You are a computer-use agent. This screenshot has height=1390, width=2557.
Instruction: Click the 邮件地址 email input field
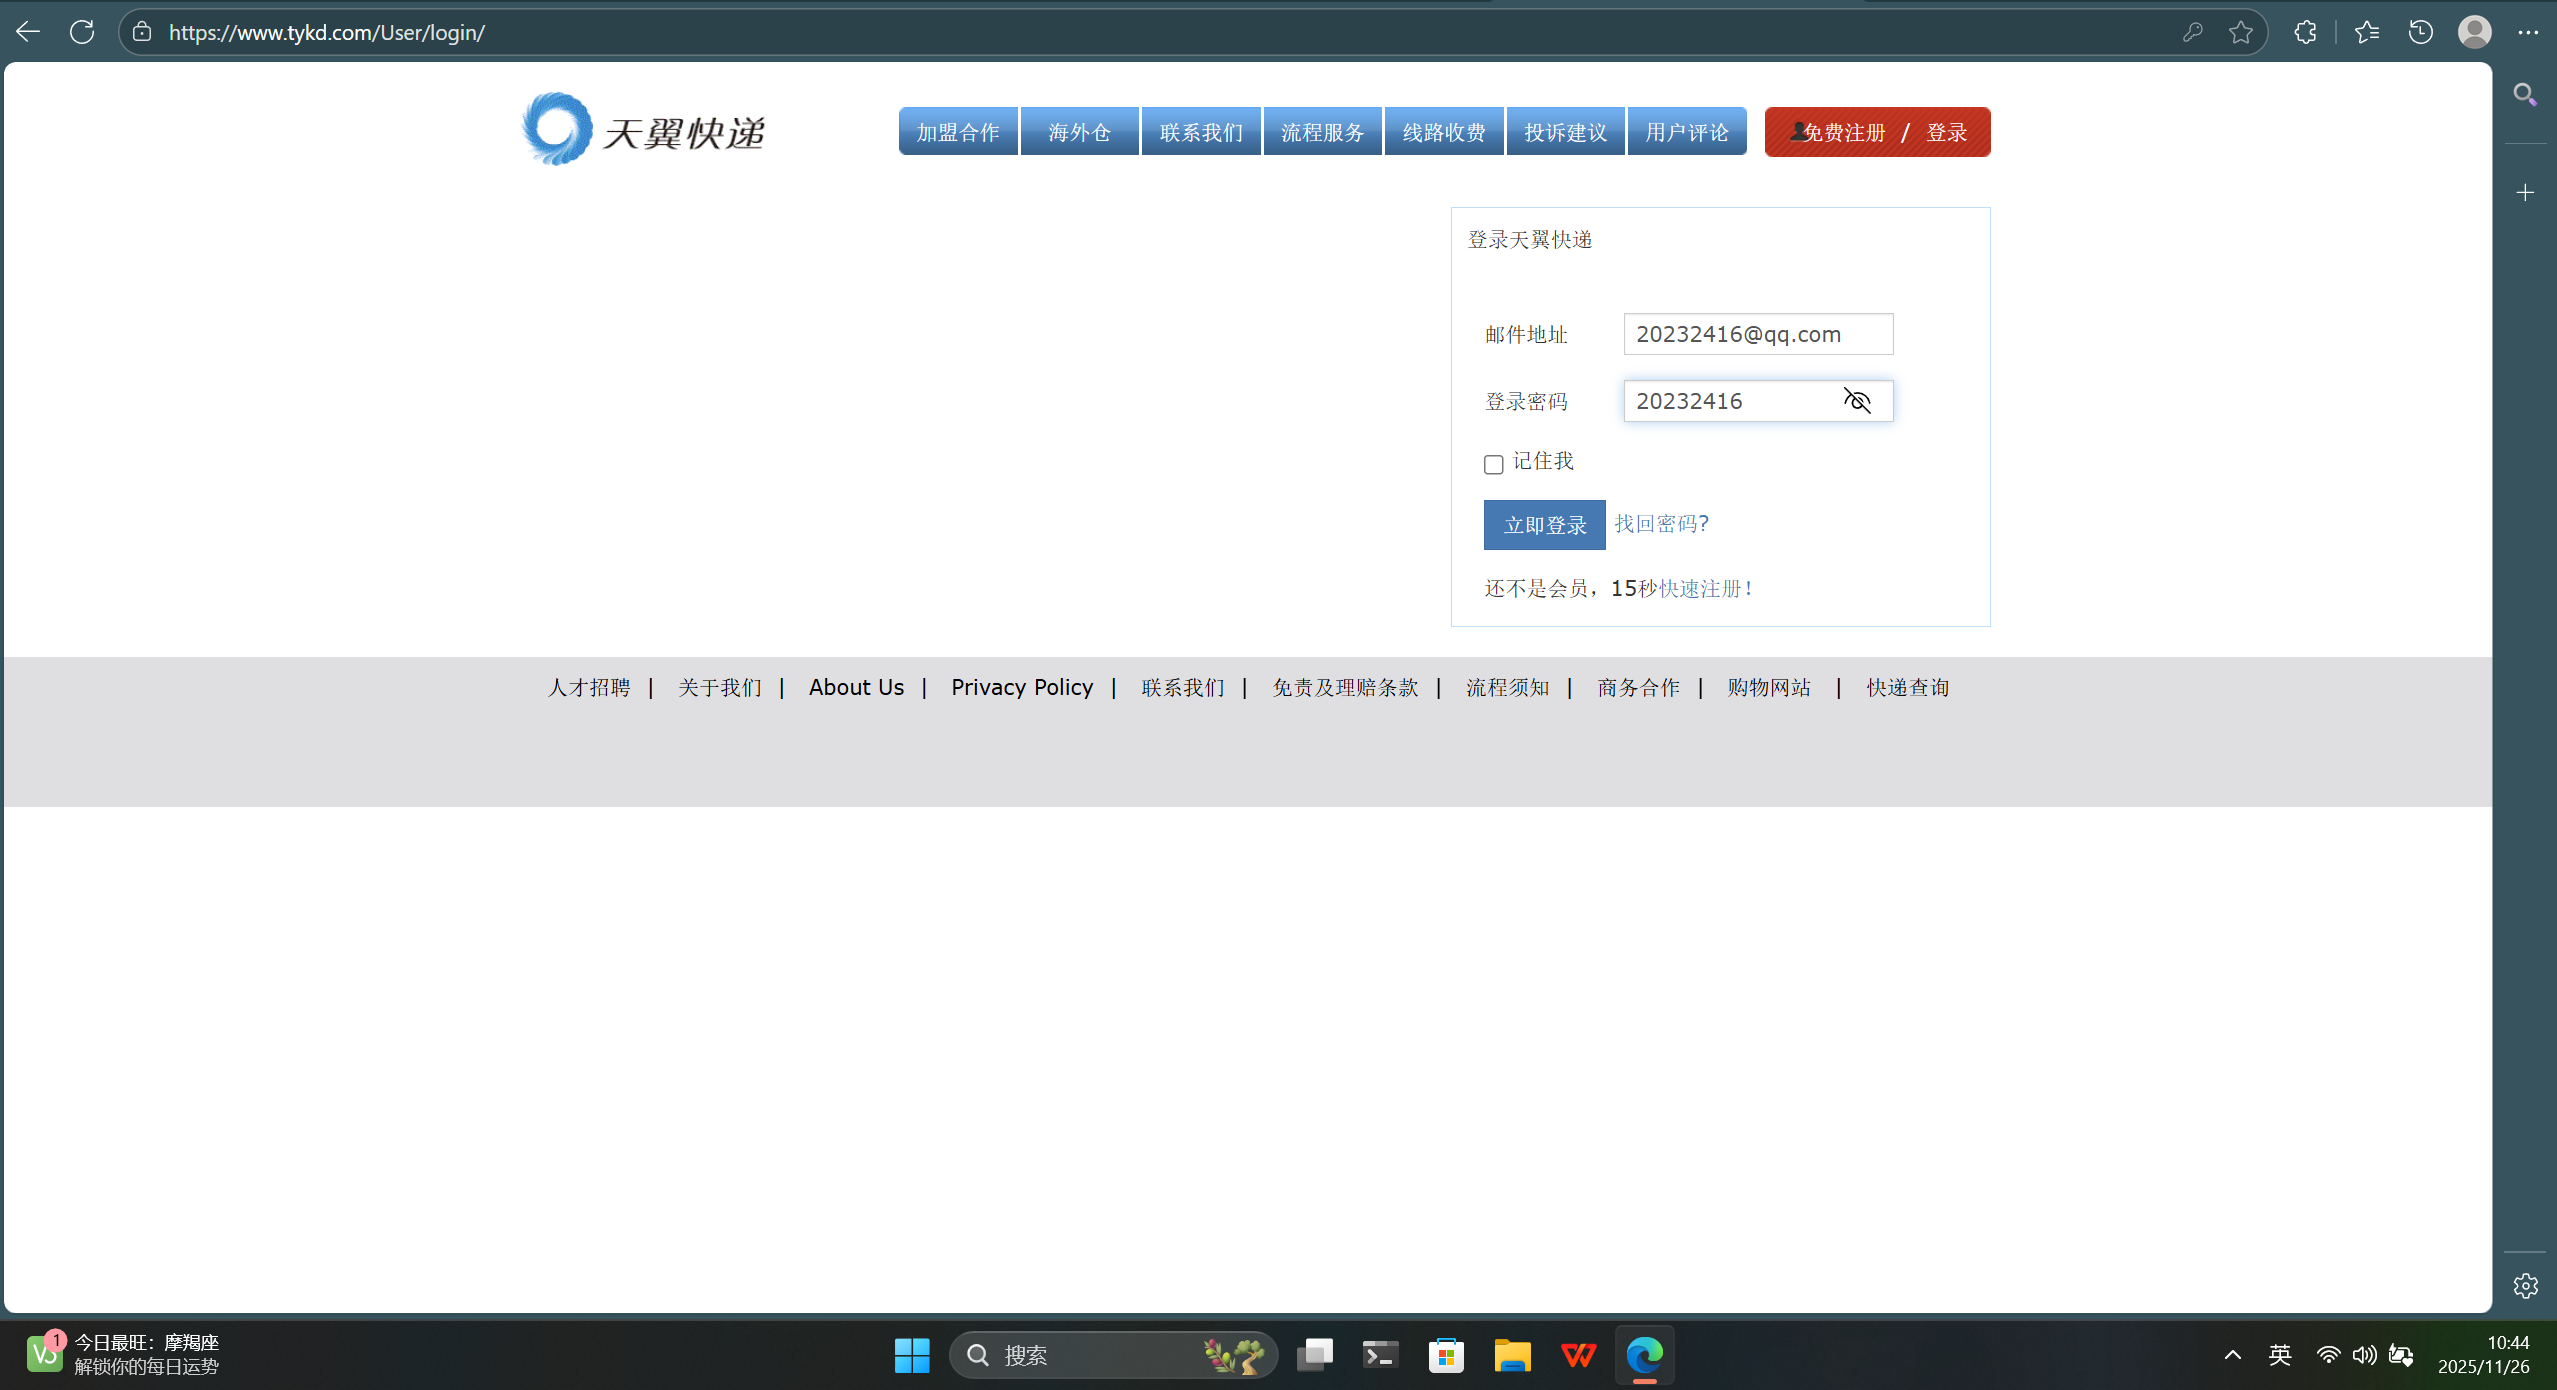click(1757, 334)
